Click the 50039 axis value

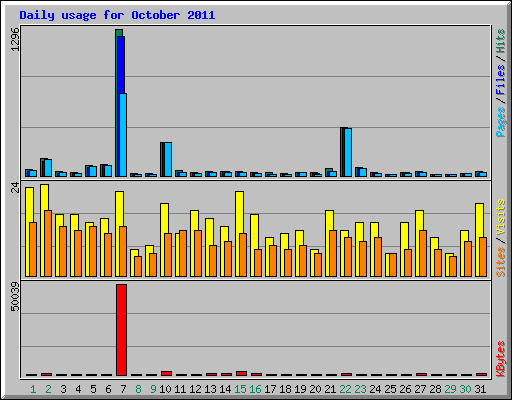click(15, 297)
